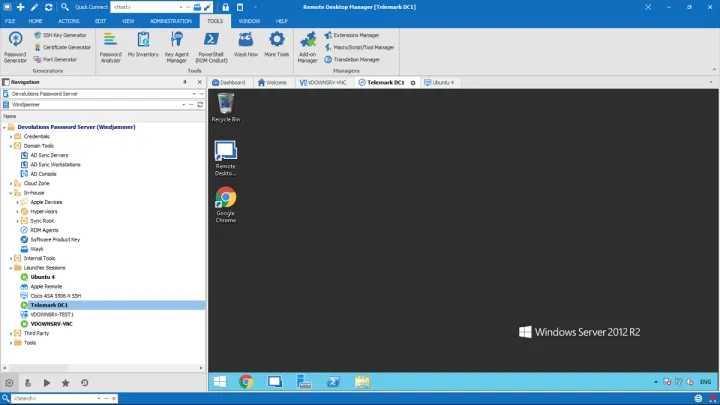Image resolution: width=720 pixels, height=405 pixels.
Task: Show favorites using the star icon
Action: [x=65, y=382]
